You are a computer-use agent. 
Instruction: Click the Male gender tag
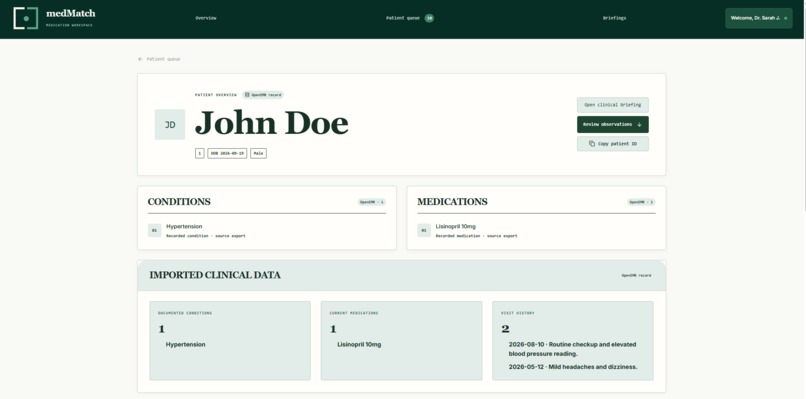(x=259, y=153)
